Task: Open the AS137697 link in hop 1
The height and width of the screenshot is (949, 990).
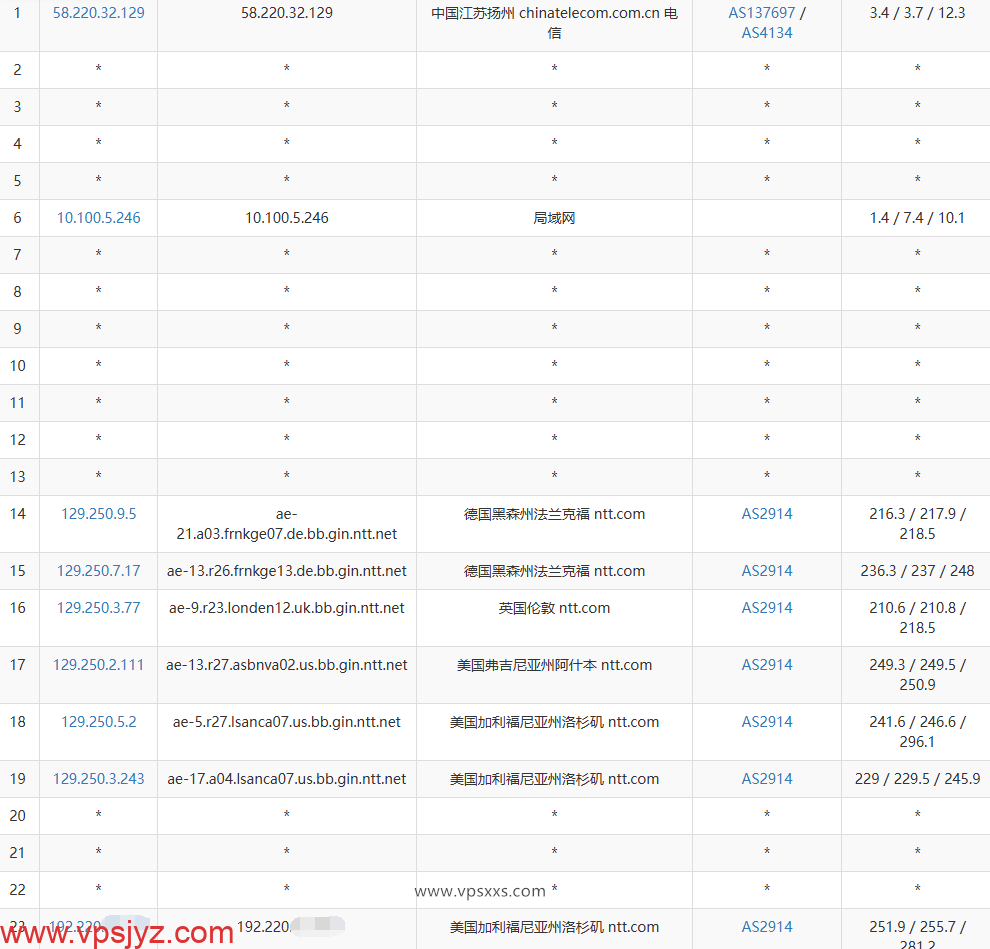Action: tap(761, 13)
